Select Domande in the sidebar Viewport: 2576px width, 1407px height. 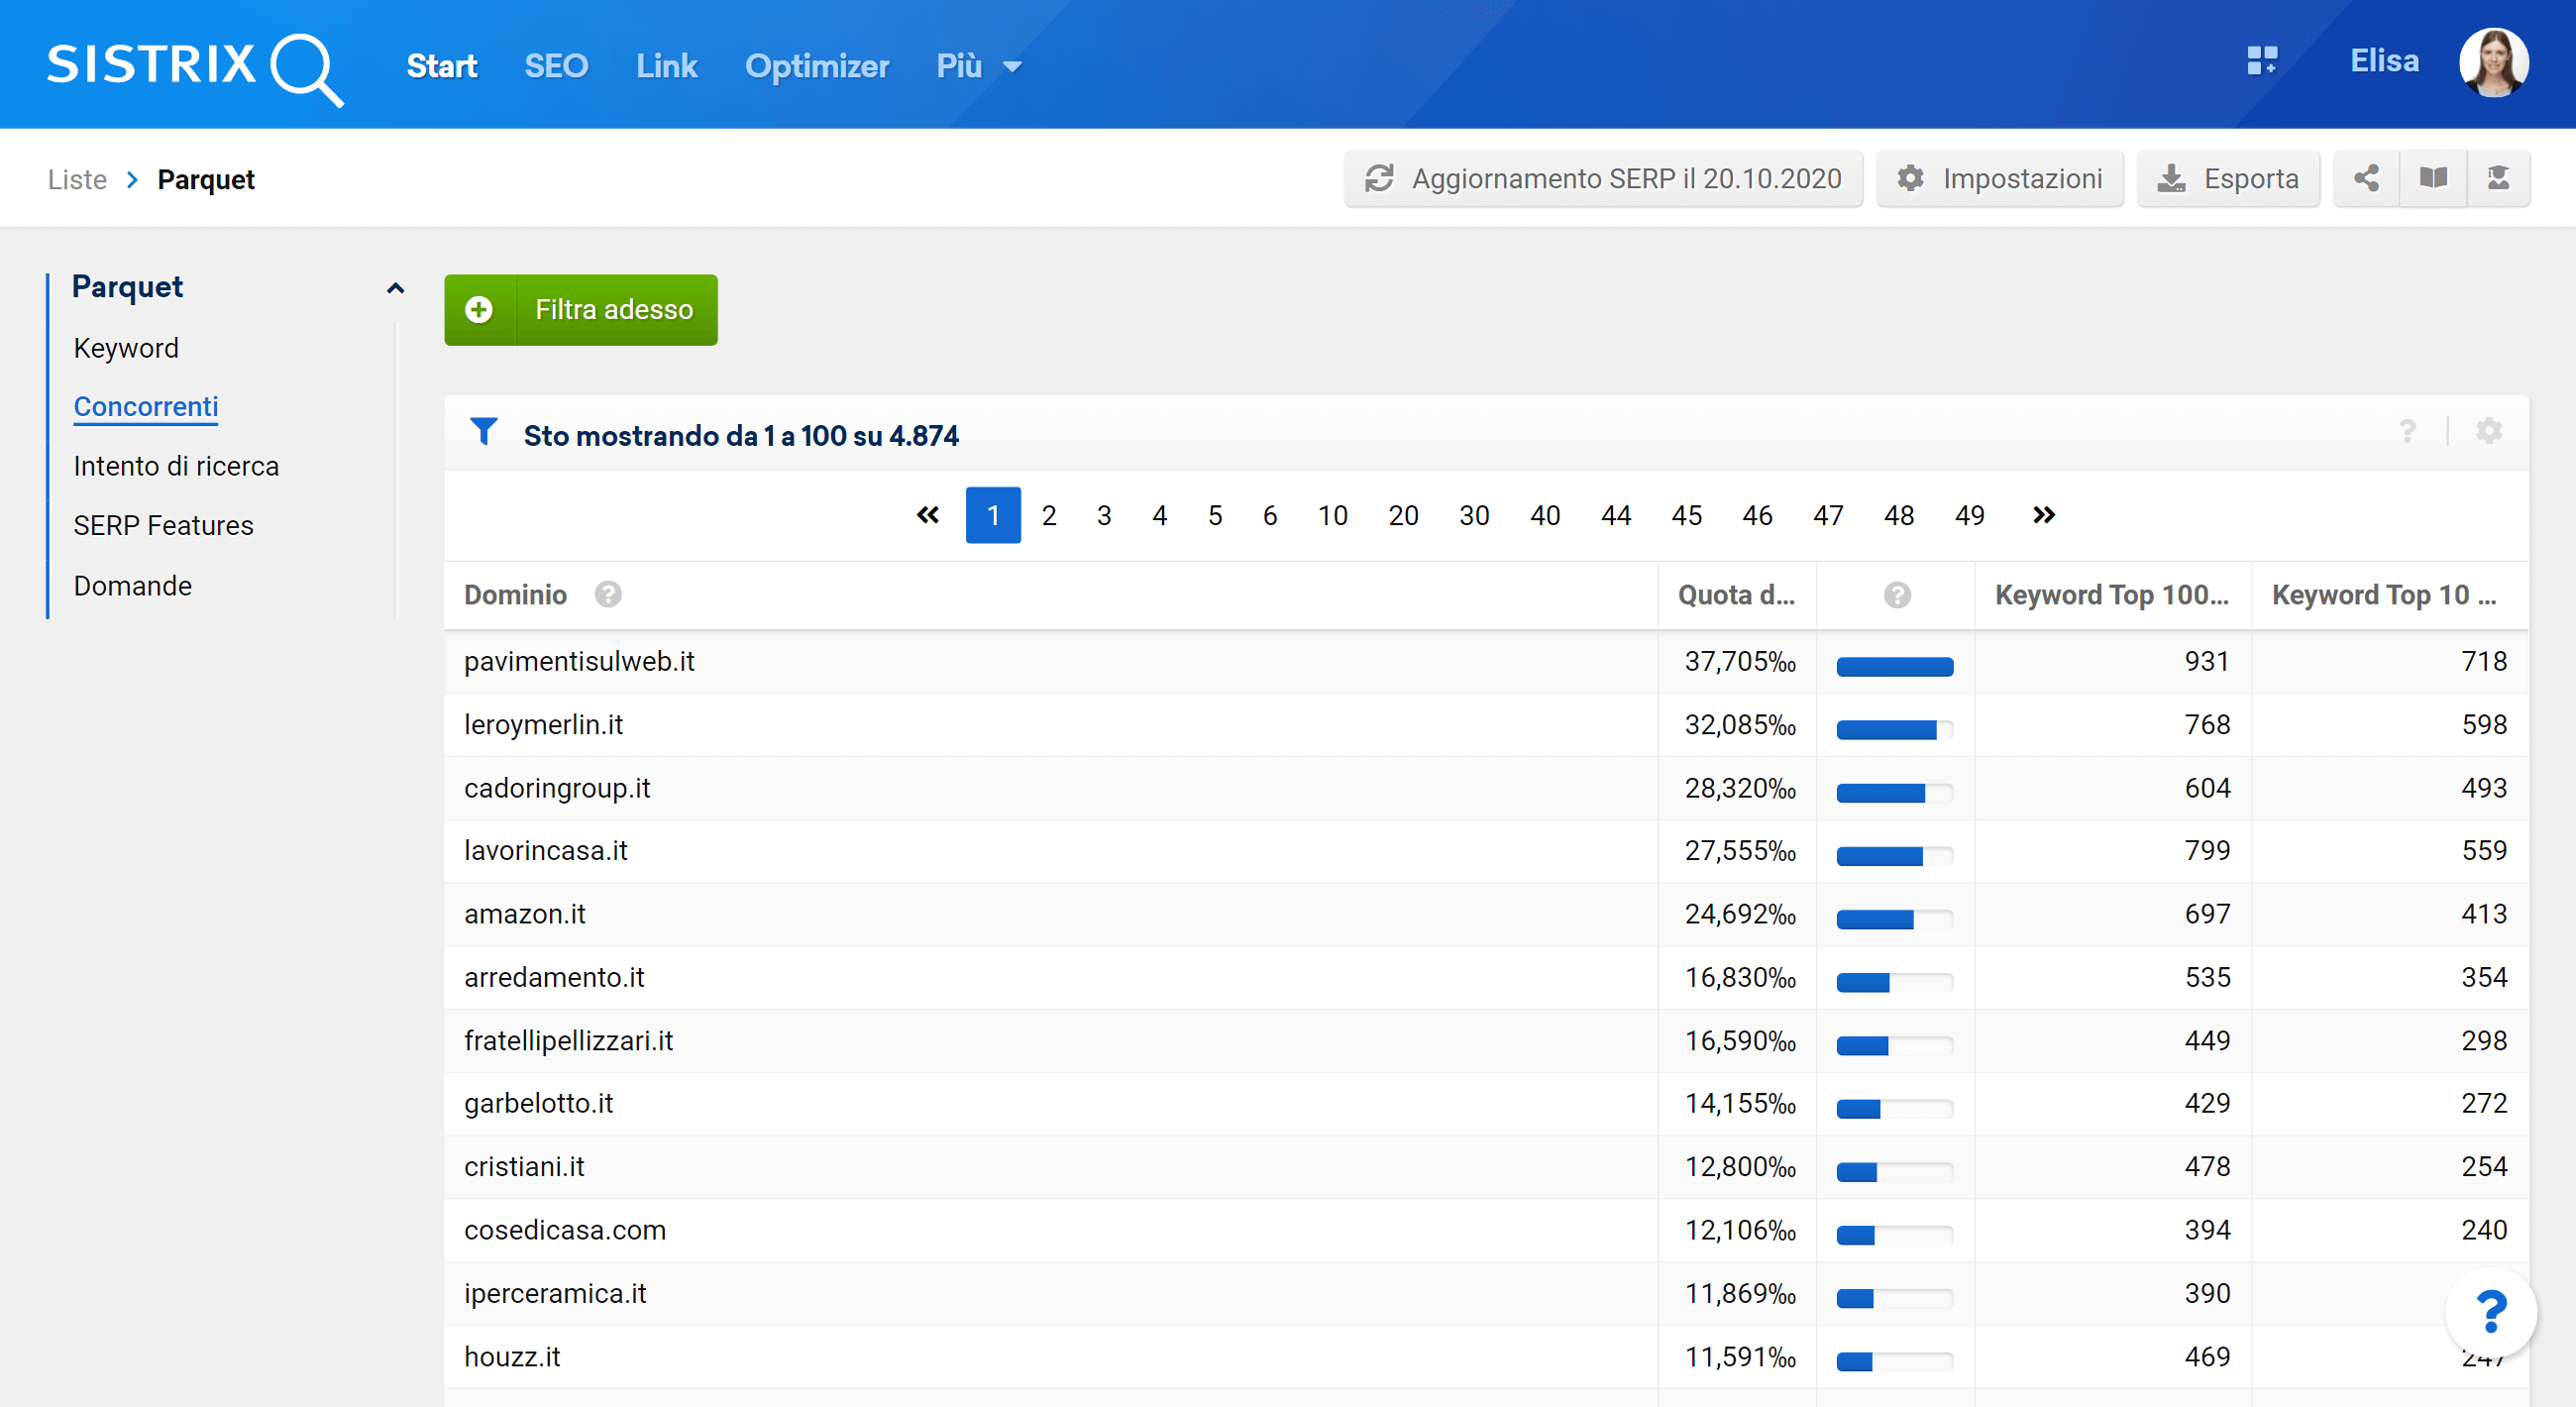[132, 585]
